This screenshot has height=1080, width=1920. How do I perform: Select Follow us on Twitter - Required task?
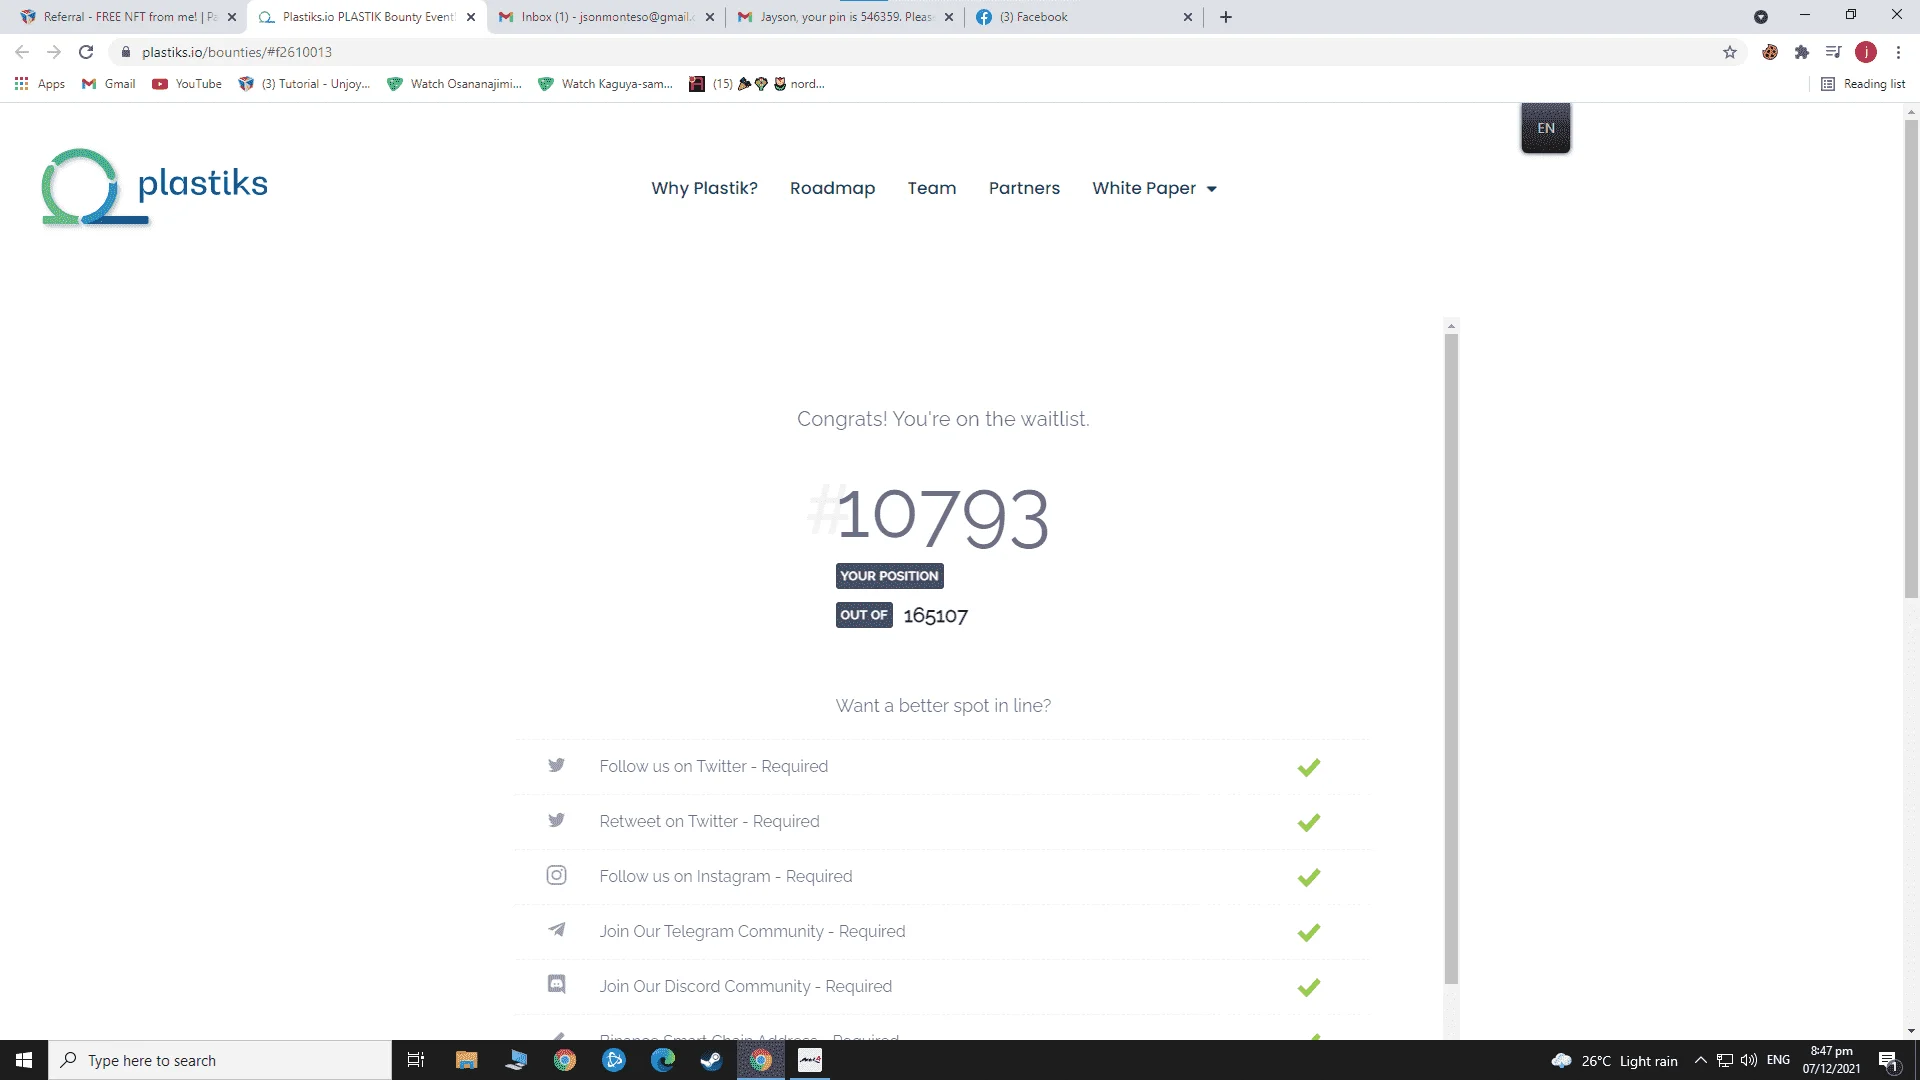pyautogui.click(x=942, y=767)
